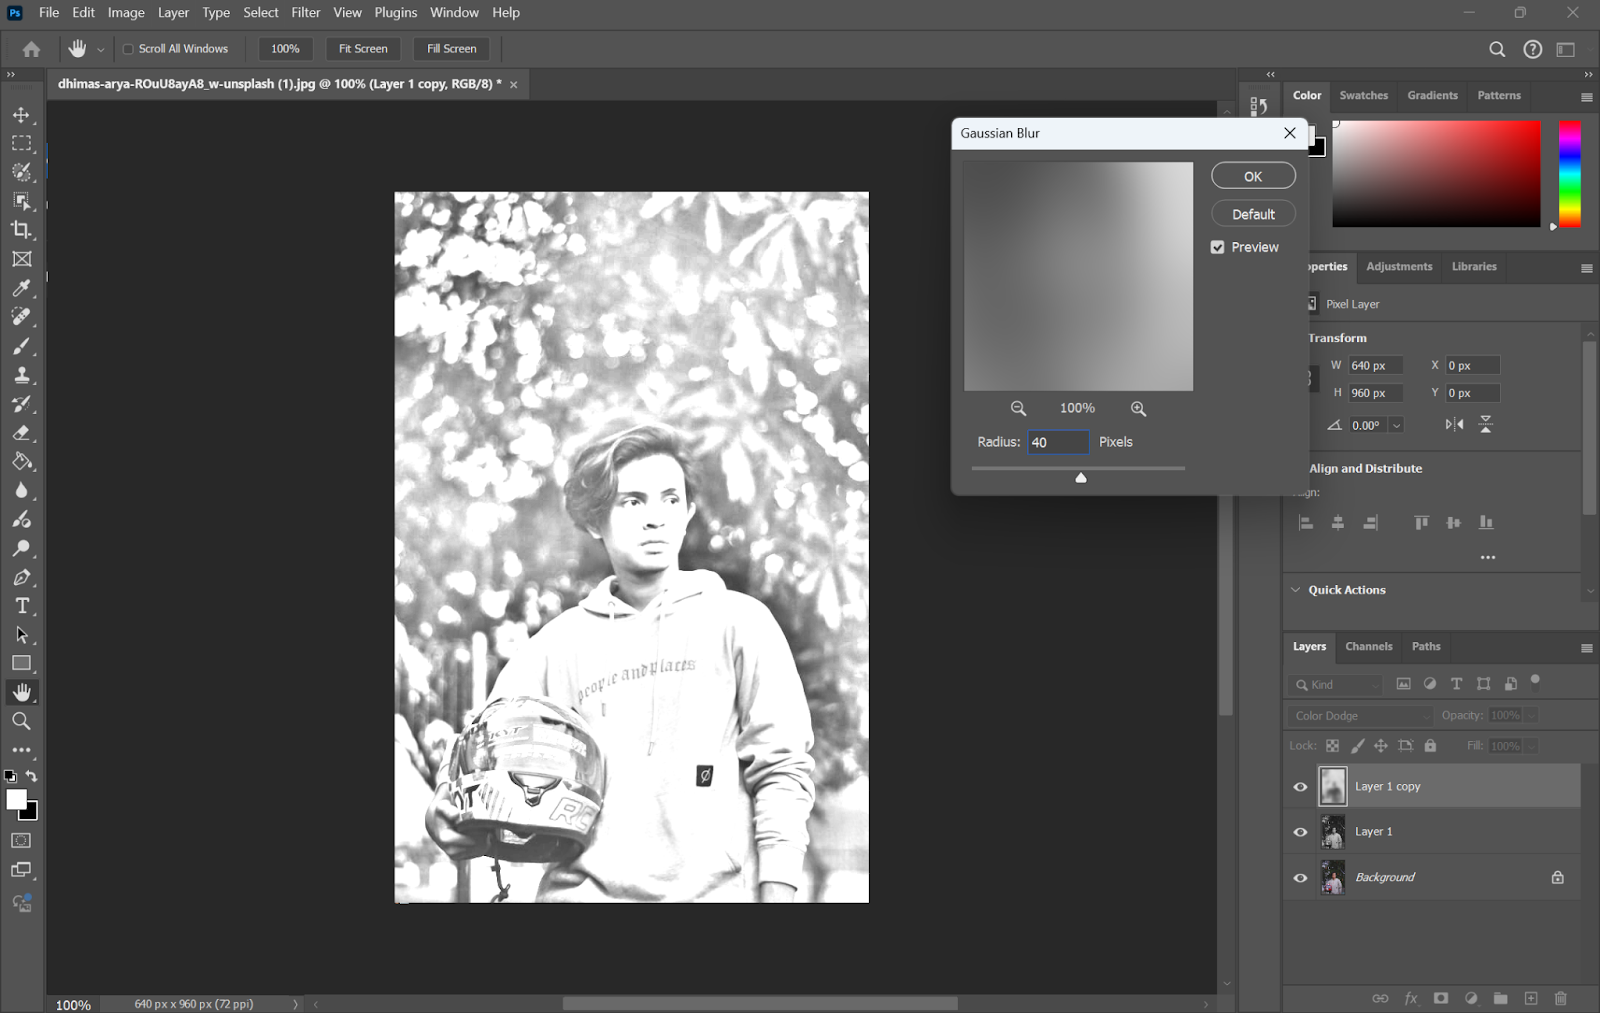Open the Filter menu
The image size is (1600, 1013).
[306, 12]
